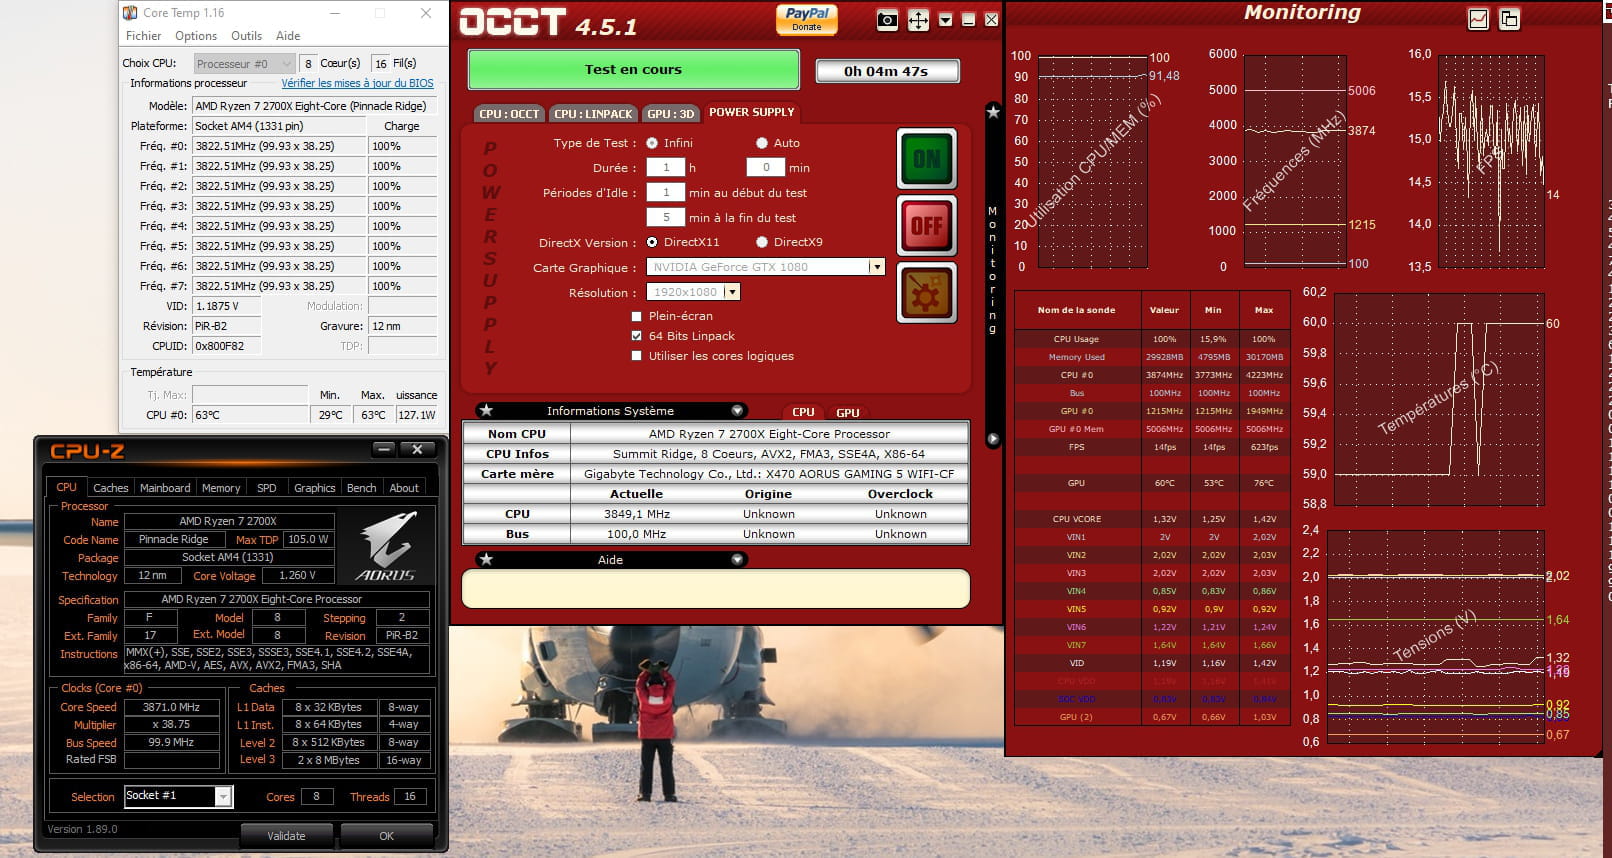Choose DirectX9 version
This screenshot has height=858, width=1612.
[762, 242]
